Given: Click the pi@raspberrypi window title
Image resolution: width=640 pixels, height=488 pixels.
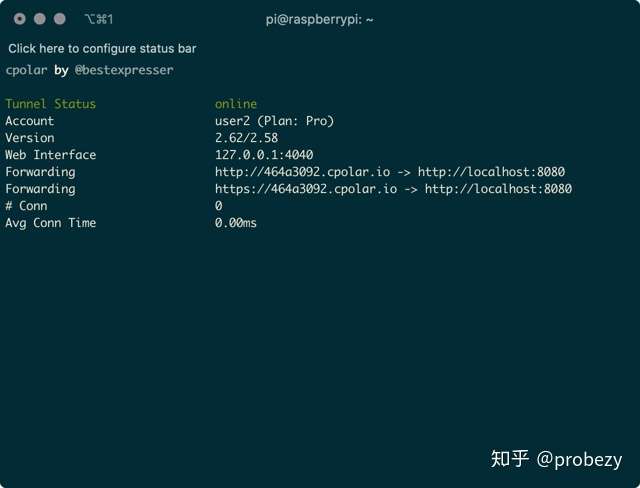Looking at the screenshot, I should pos(319,19).
